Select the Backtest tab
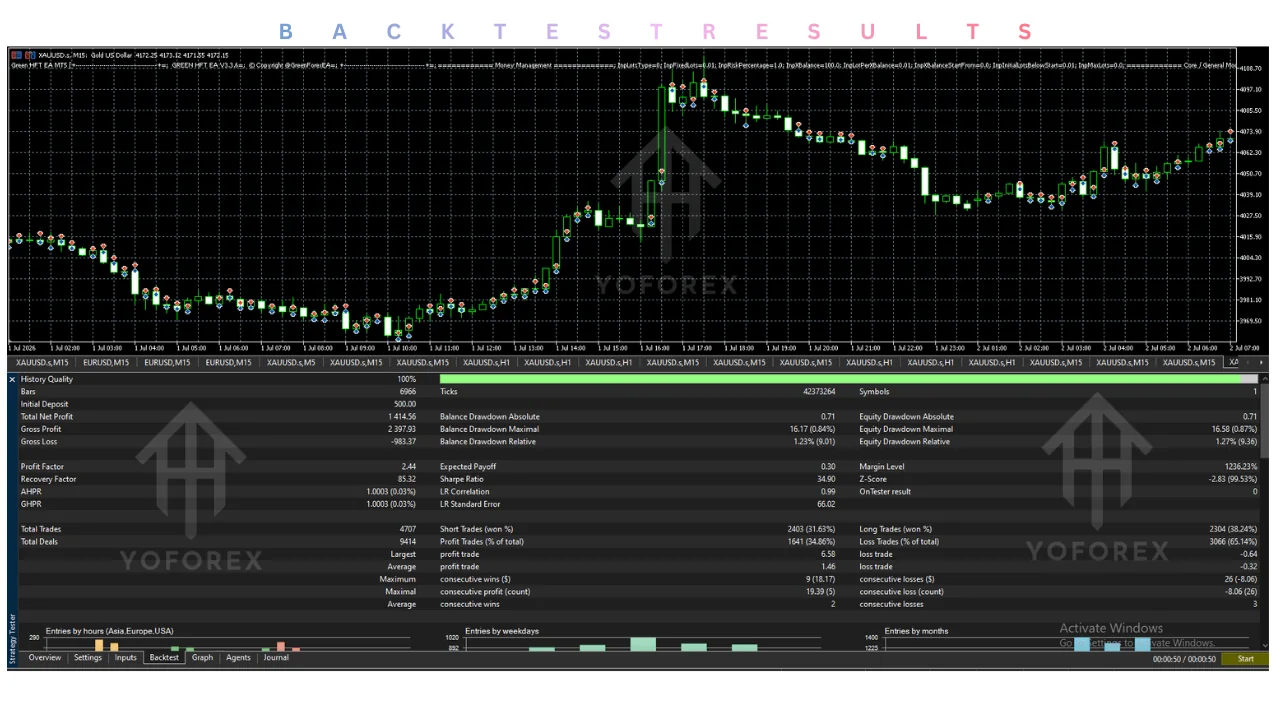 tap(164, 658)
